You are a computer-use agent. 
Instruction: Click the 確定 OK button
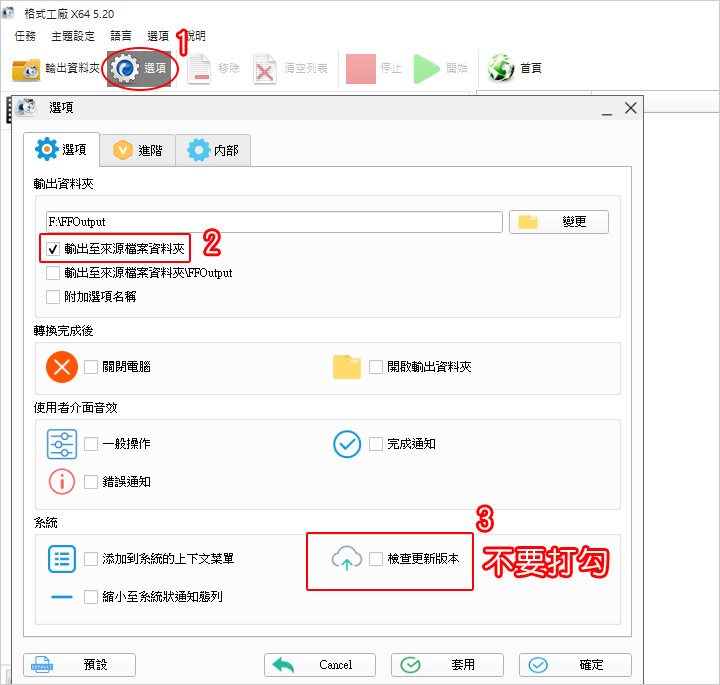tap(575, 665)
